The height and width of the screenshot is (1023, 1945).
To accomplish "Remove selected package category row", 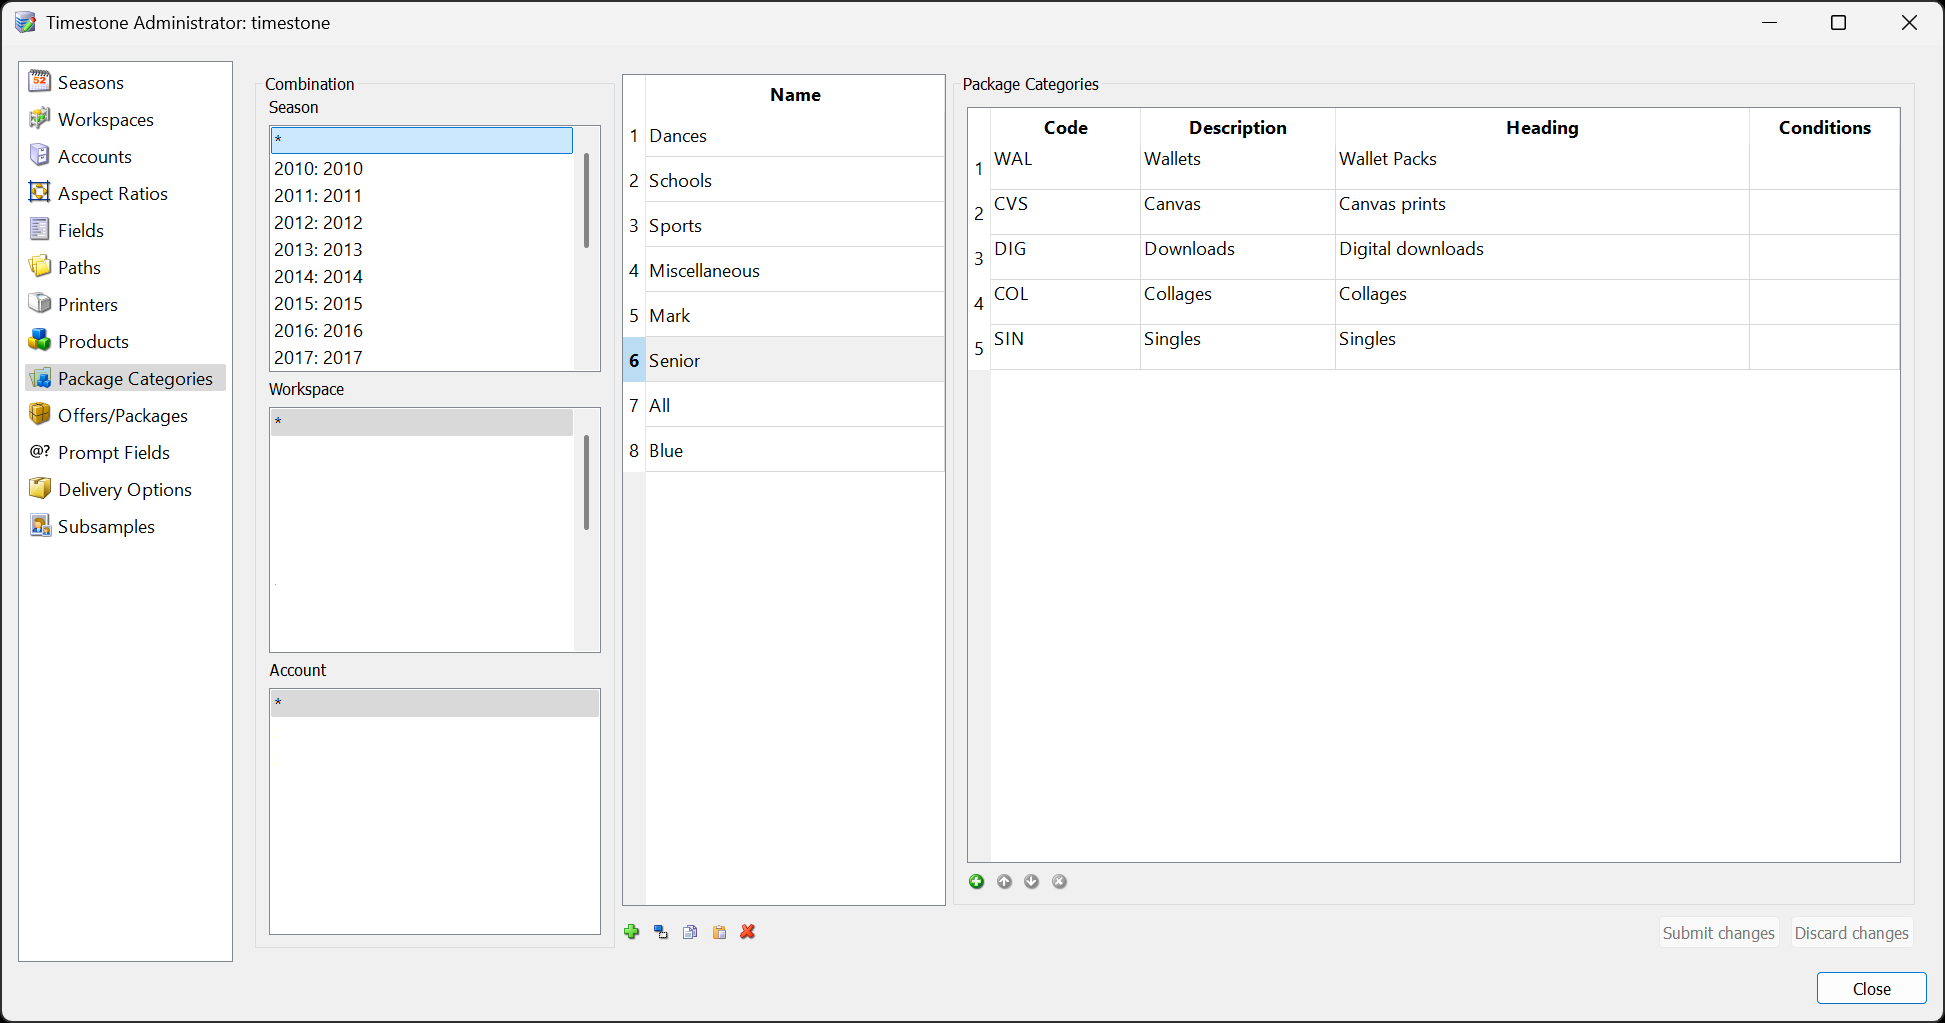I will pos(1060,881).
